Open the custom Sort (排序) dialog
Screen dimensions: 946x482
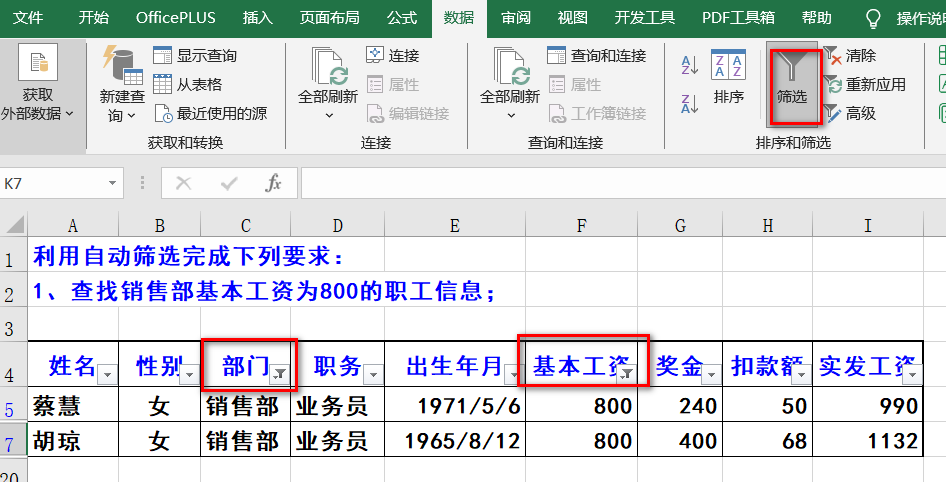click(728, 78)
